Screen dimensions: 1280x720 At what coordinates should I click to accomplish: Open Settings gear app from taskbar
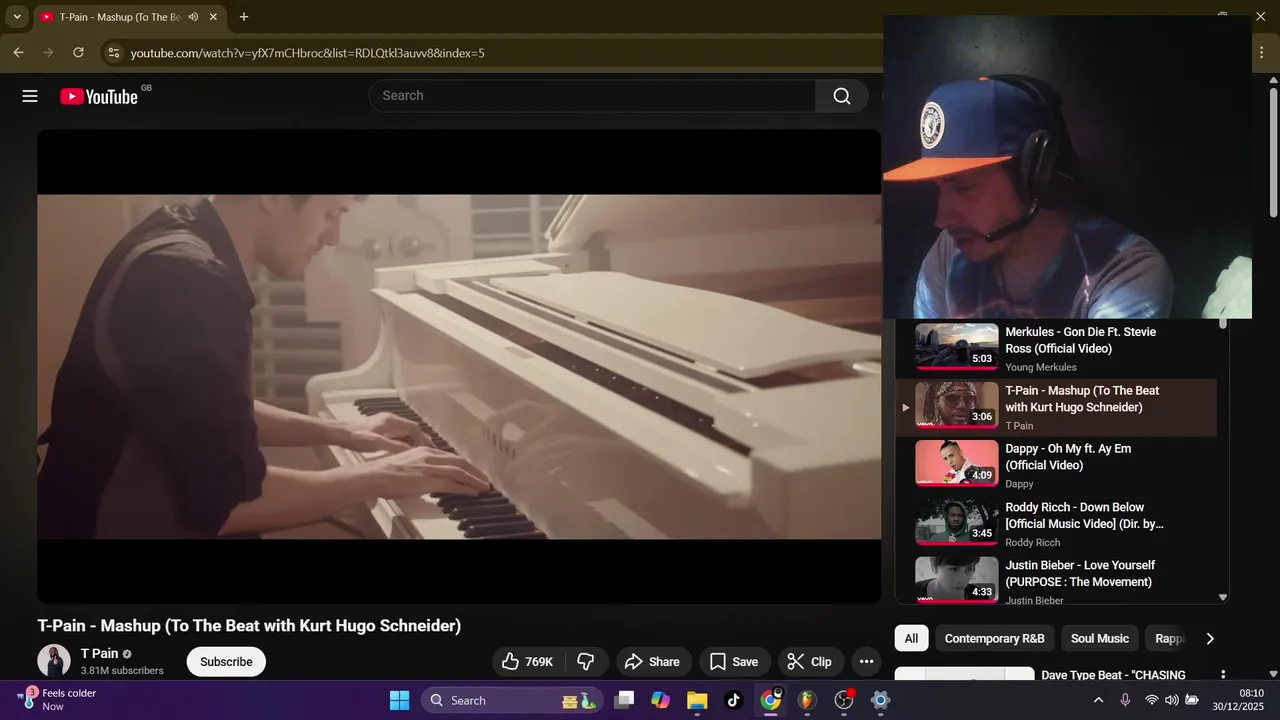click(x=880, y=700)
